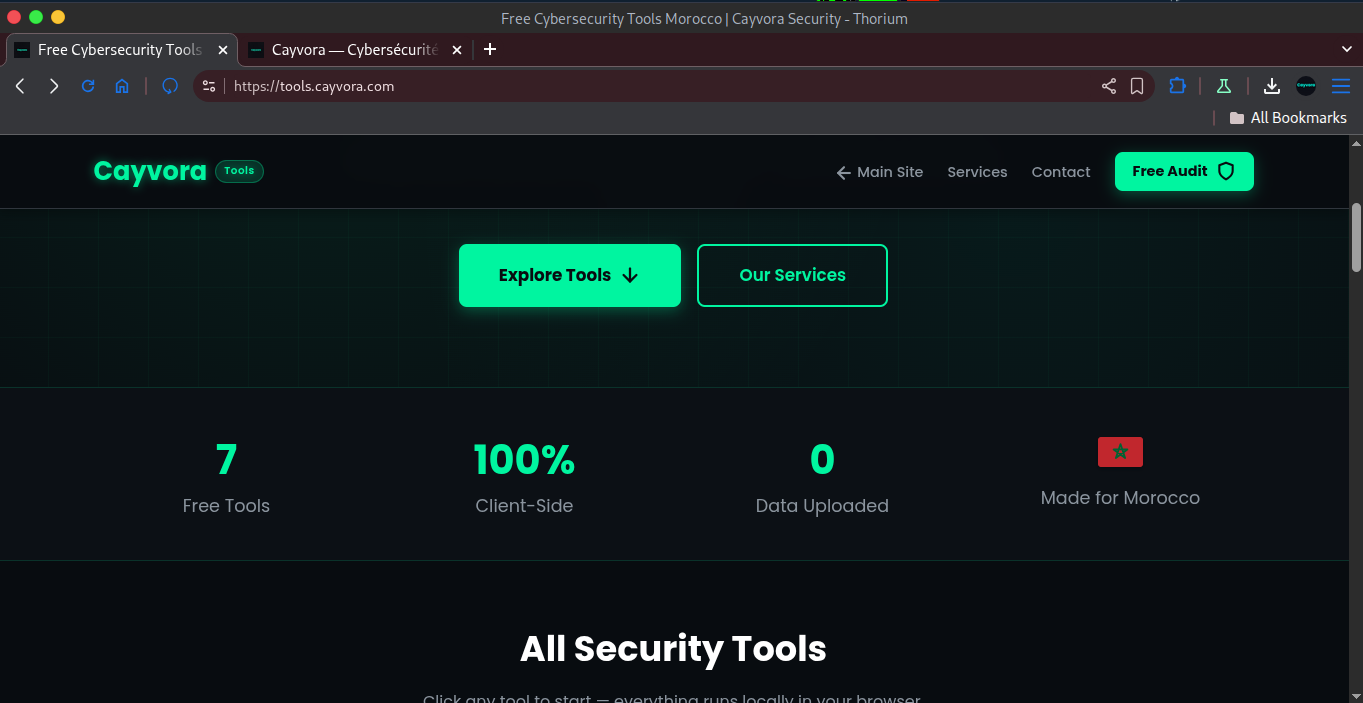This screenshot has height=703, width=1363.
Task: Click the '7' free tools statistic
Action: (x=226, y=459)
